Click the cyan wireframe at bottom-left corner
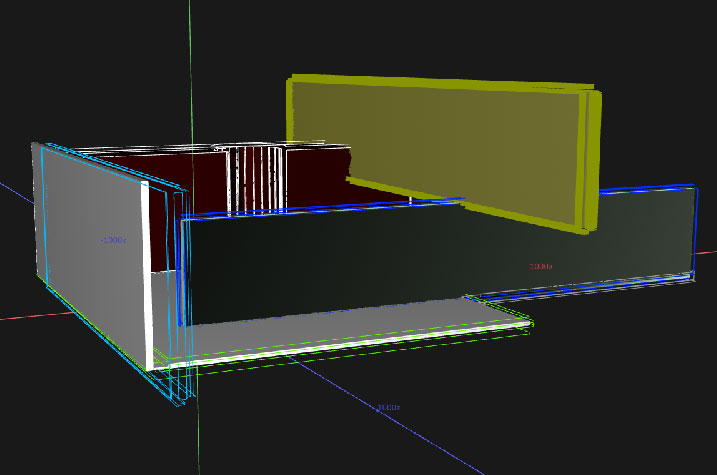717x475 pixels. 178,393
